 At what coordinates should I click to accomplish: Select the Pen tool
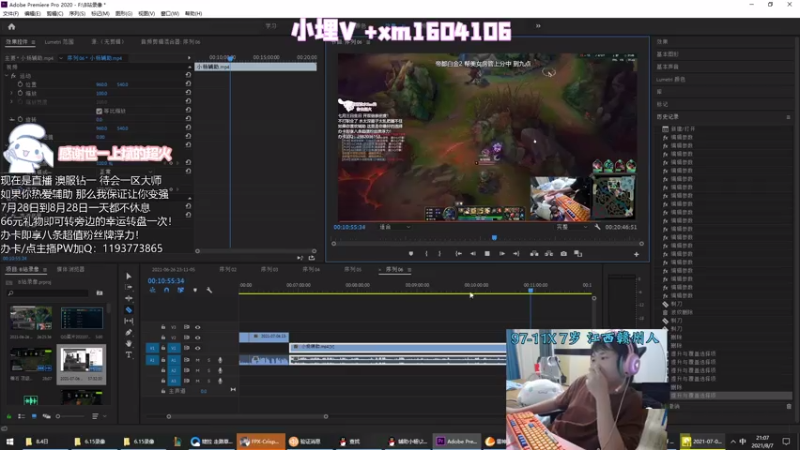[x=129, y=332]
